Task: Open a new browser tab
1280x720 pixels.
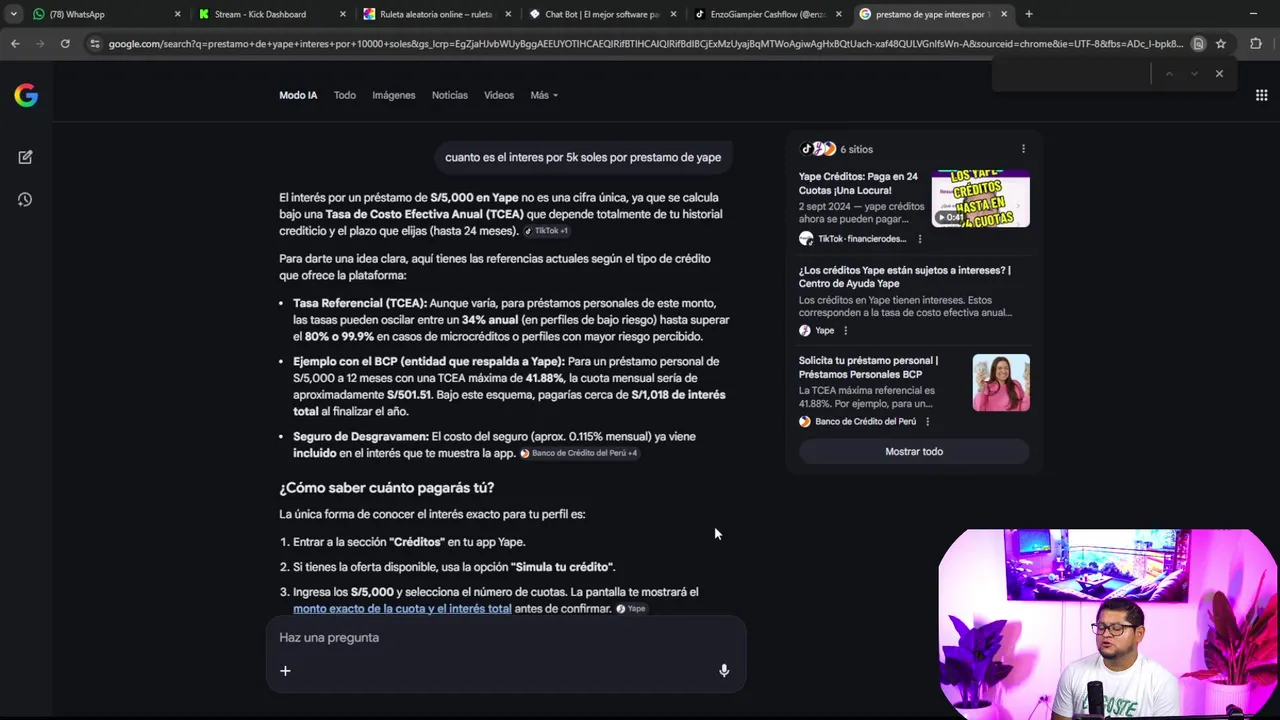Action: 1029,14
